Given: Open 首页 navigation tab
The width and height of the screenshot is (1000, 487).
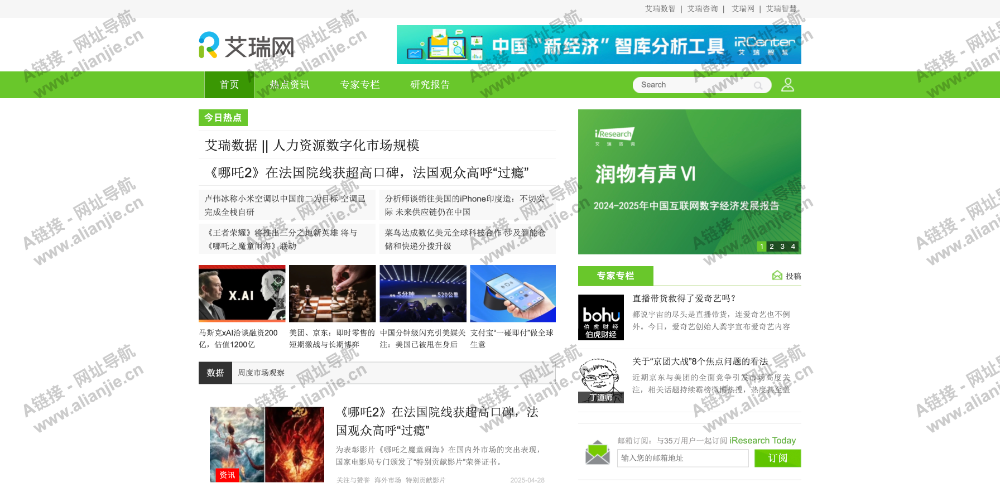Looking at the screenshot, I should (229, 85).
